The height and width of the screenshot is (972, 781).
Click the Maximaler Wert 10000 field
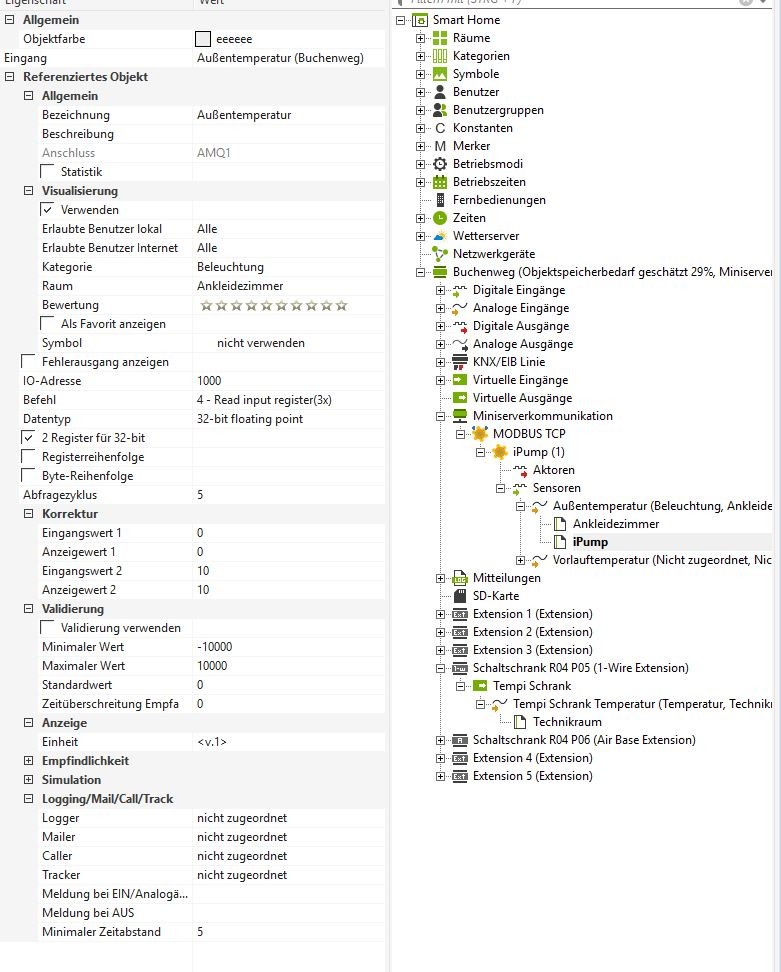(288, 666)
